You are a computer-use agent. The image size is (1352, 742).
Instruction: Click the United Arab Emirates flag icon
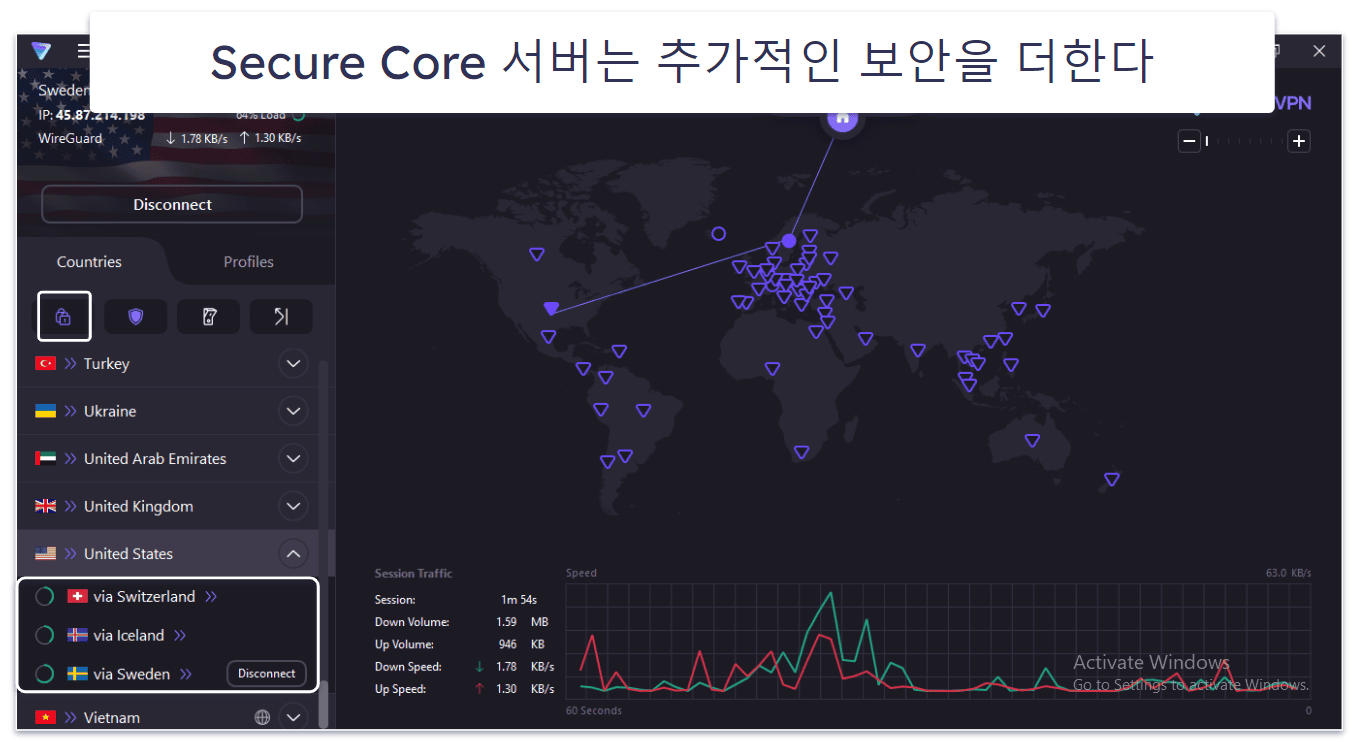[x=46, y=459]
